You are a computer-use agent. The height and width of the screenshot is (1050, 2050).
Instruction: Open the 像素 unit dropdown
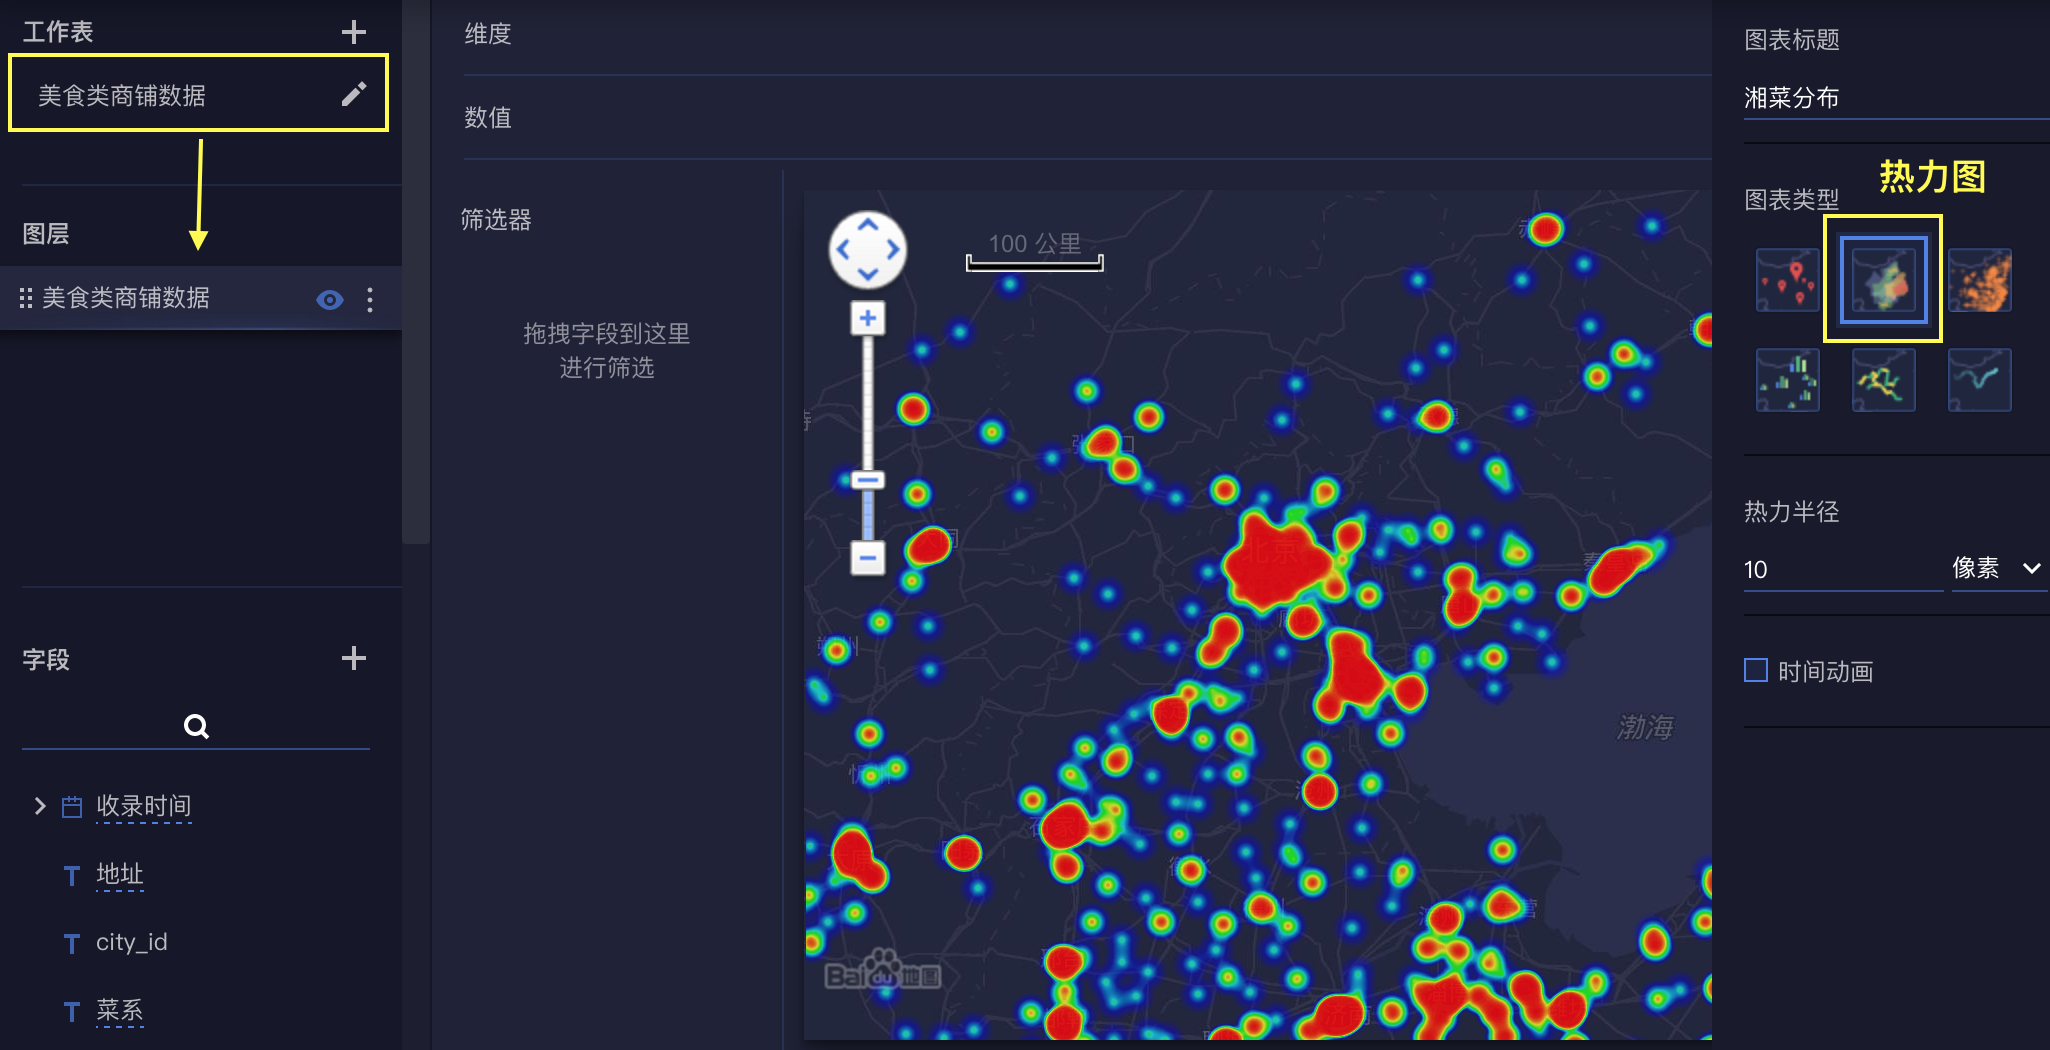(1998, 569)
